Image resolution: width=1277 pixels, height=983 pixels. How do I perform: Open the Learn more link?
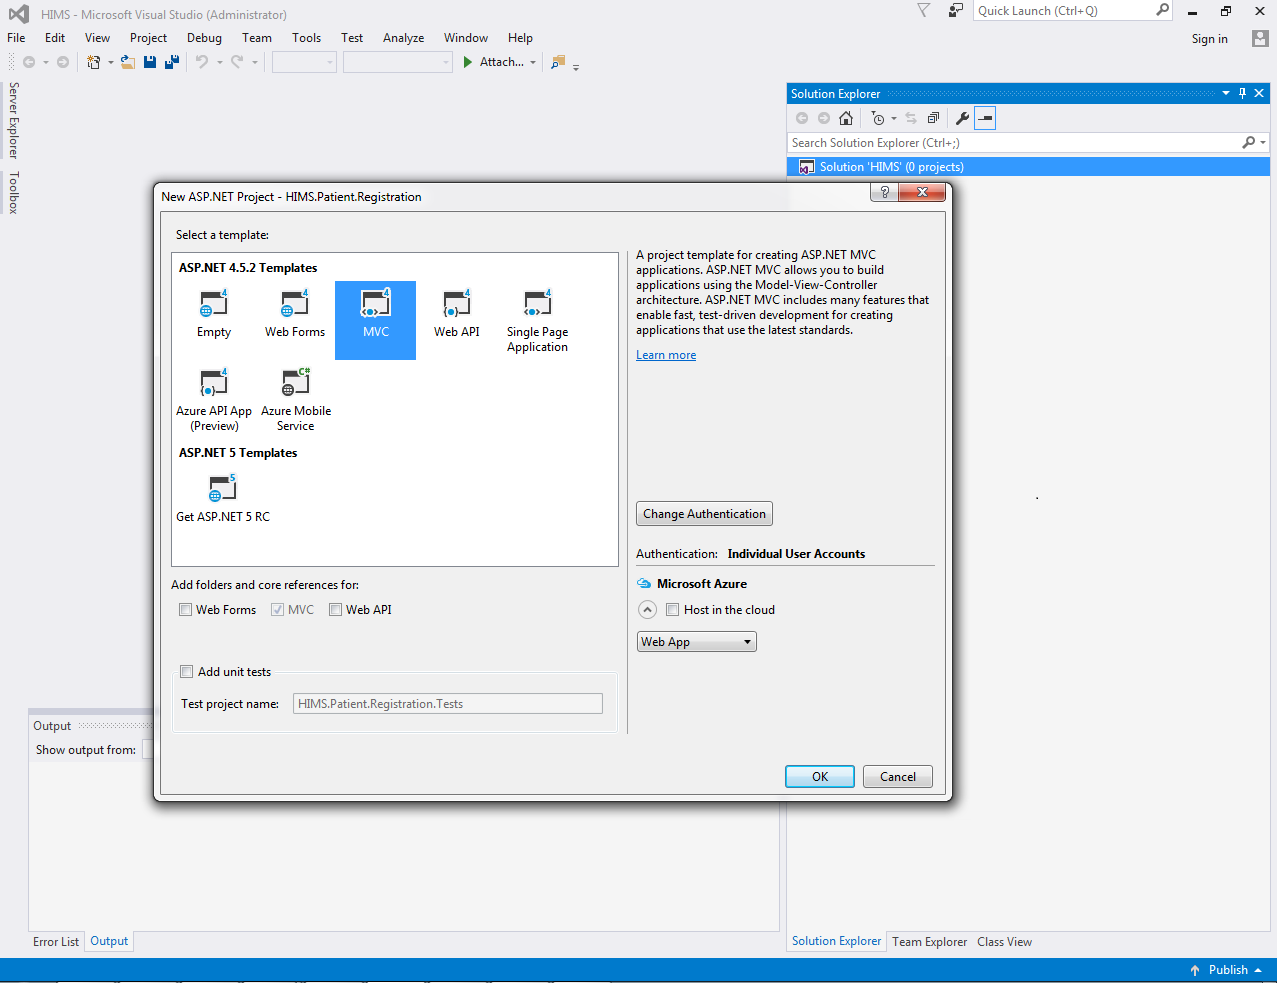pos(666,355)
